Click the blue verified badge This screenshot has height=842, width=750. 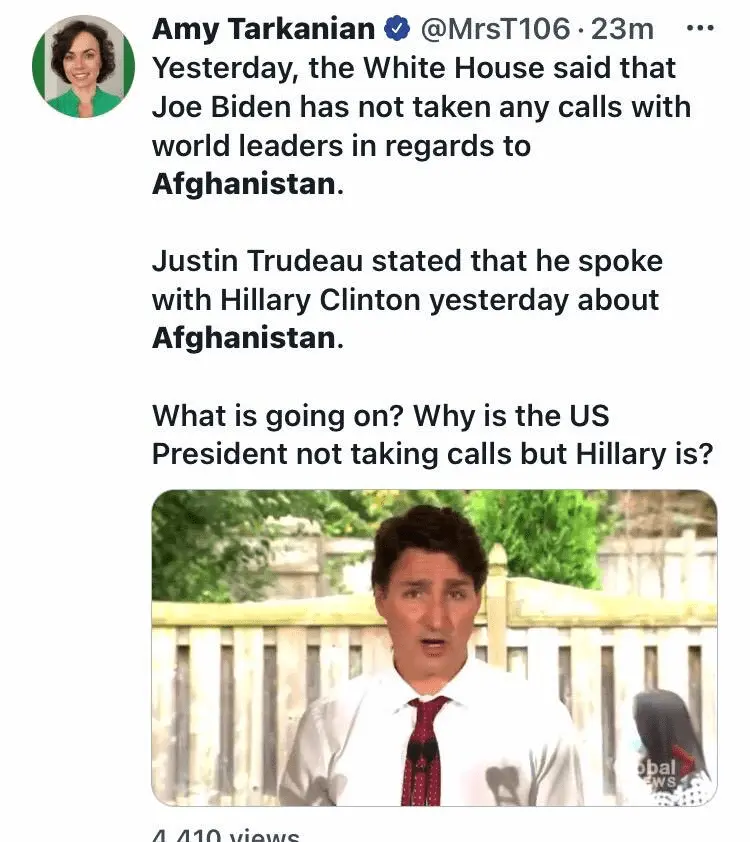pyautogui.click(x=397, y=29)
